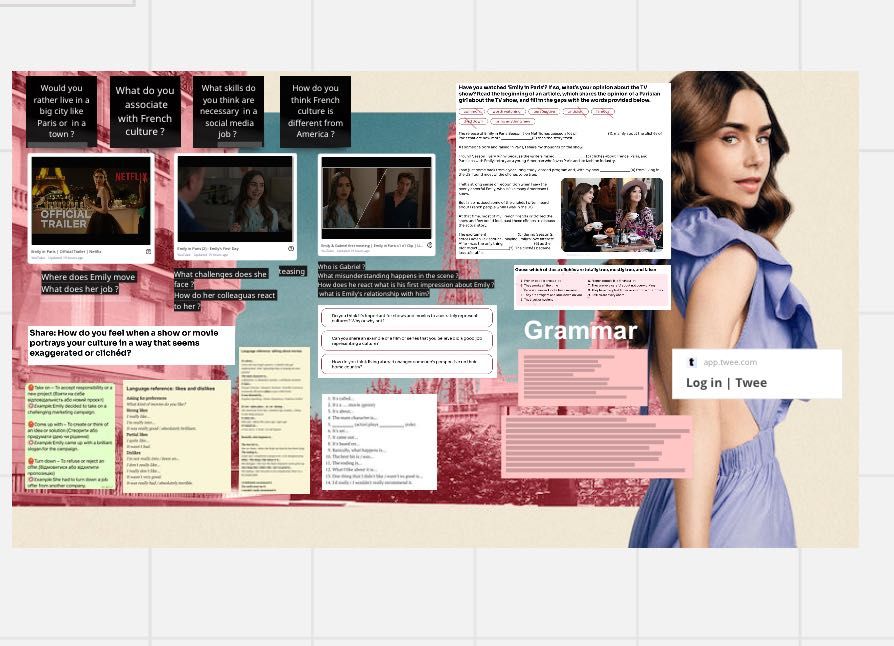The height and width of the screenshot is (646, 894).
Task: Open the Emily and Gabriel first meeting thumbnail
Action: coord(376,198)
